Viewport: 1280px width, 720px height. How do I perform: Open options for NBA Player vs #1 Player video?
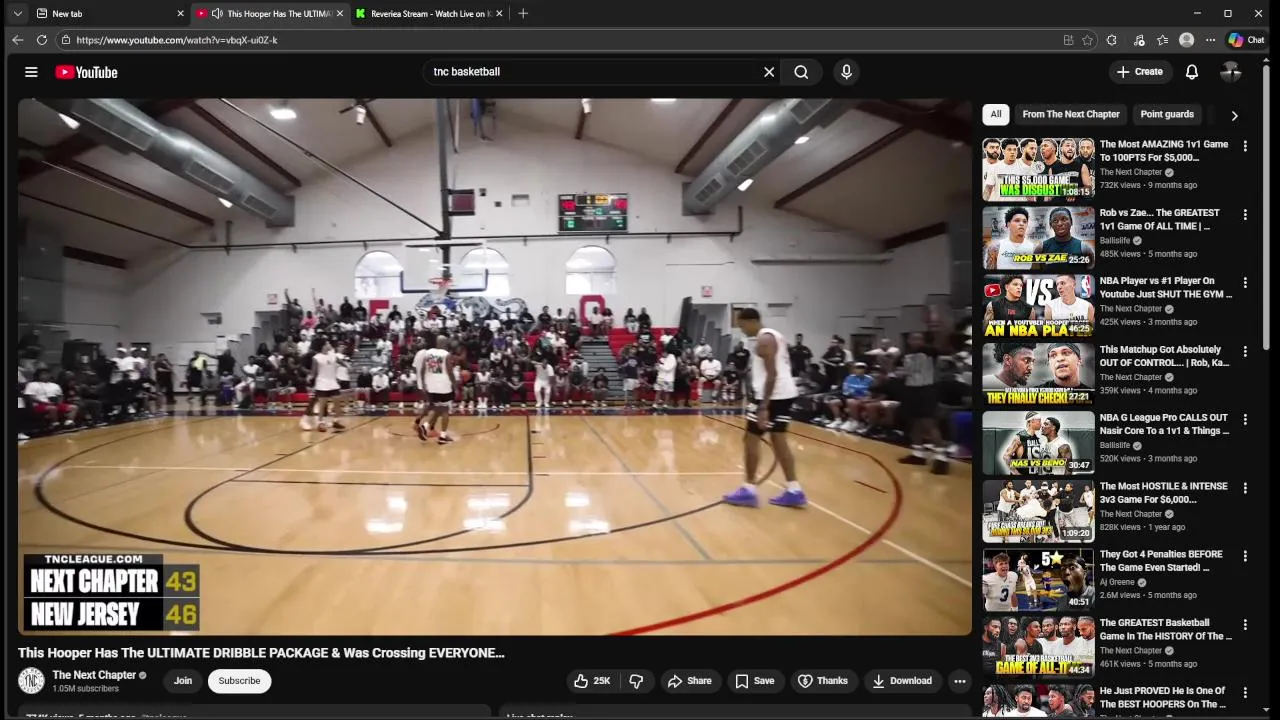click(1245, 283)
